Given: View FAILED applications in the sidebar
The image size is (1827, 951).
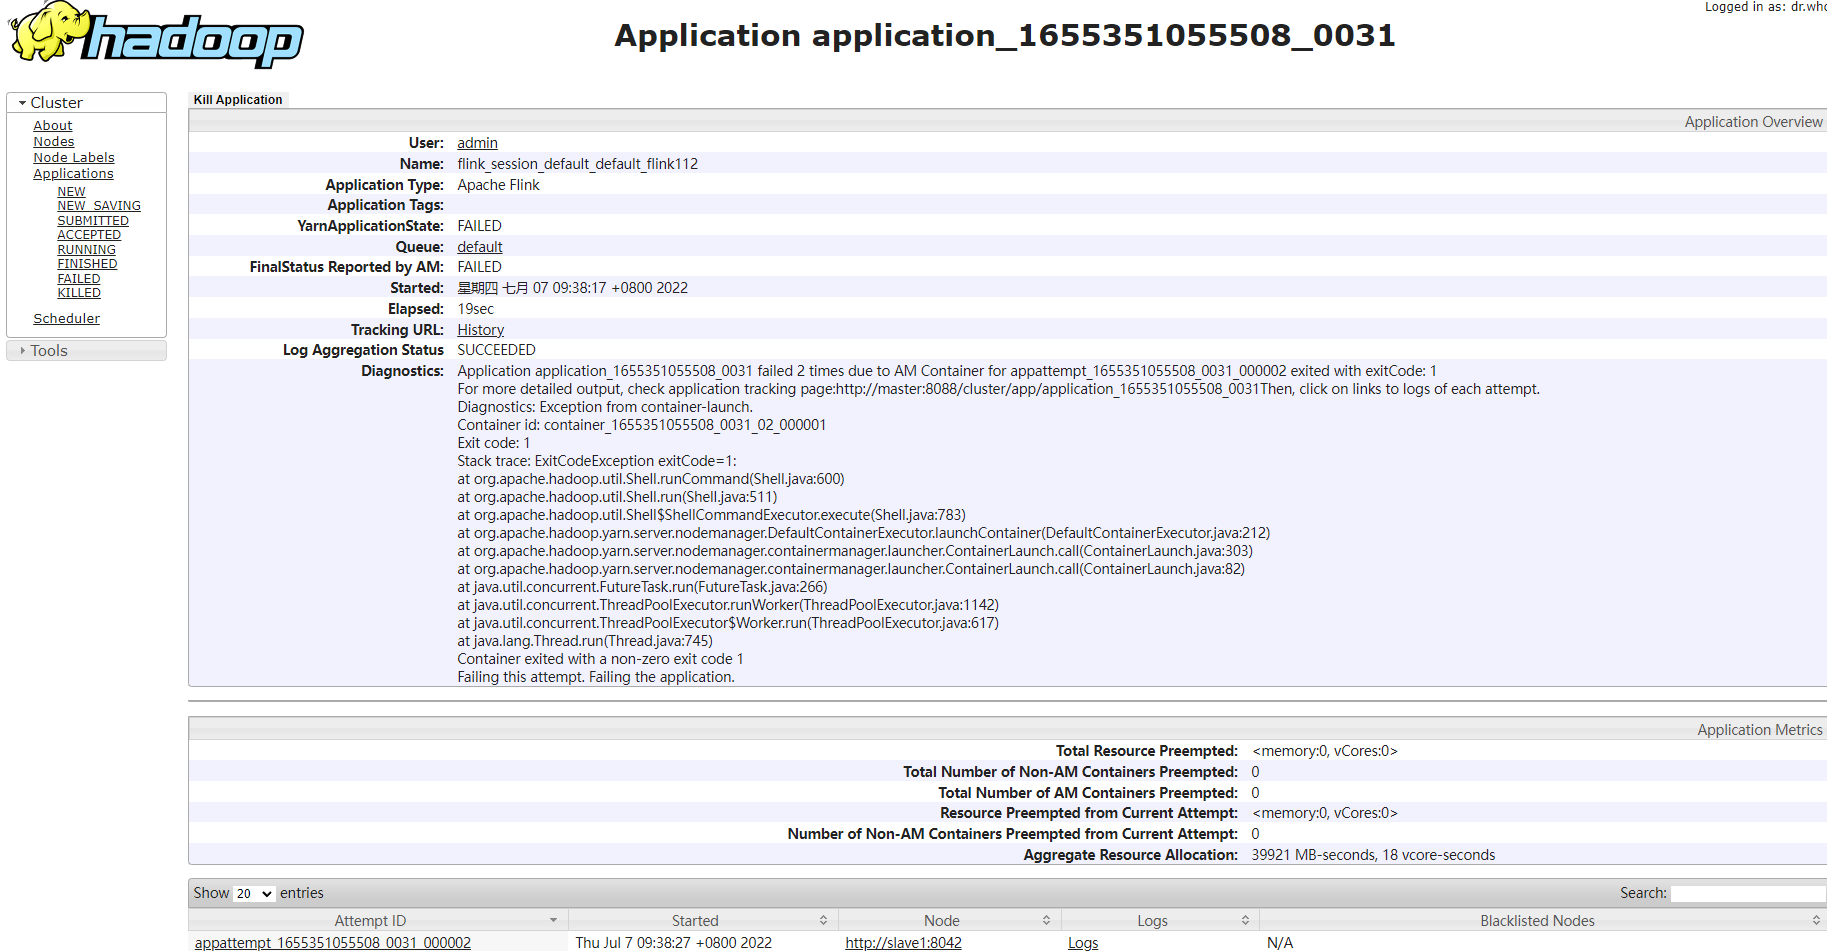Looking at the screenshot, I should click(79, 278).
